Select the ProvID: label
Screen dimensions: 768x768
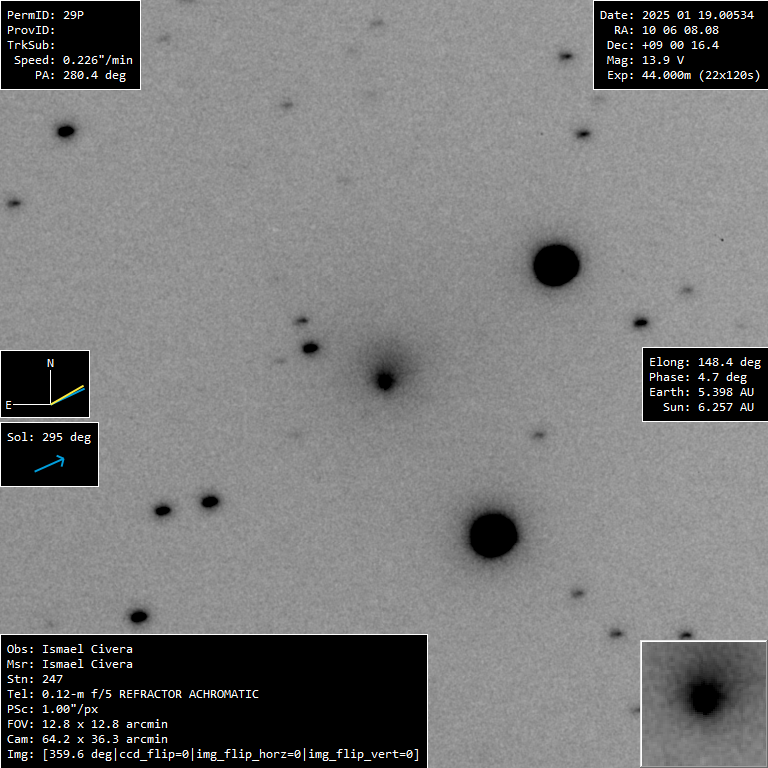click(x=31, y=30)
